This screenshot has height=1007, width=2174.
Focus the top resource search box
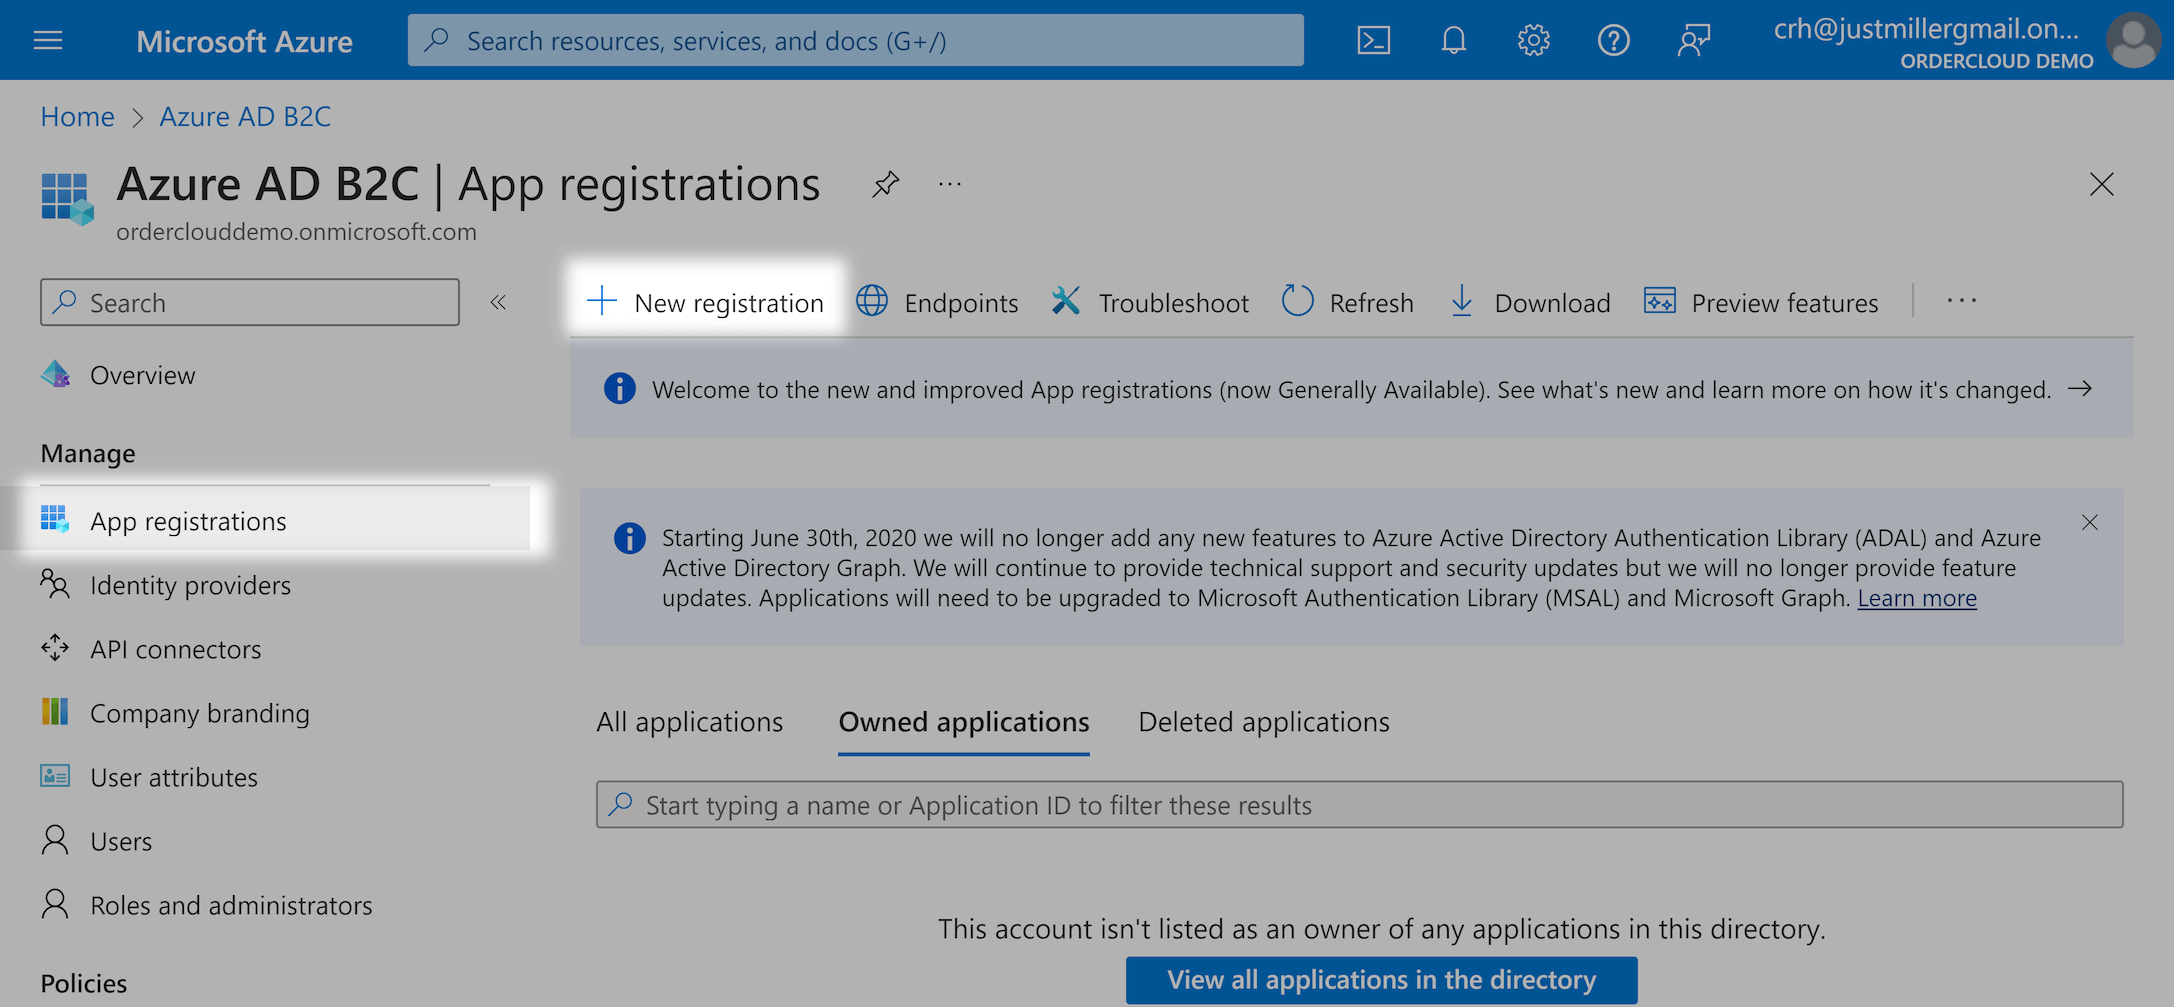[856, 40]
